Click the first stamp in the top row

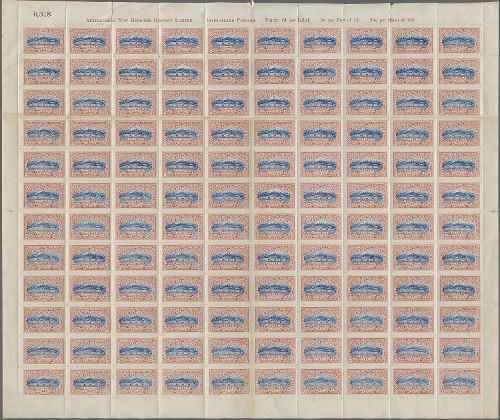click(x=44, y=41)
